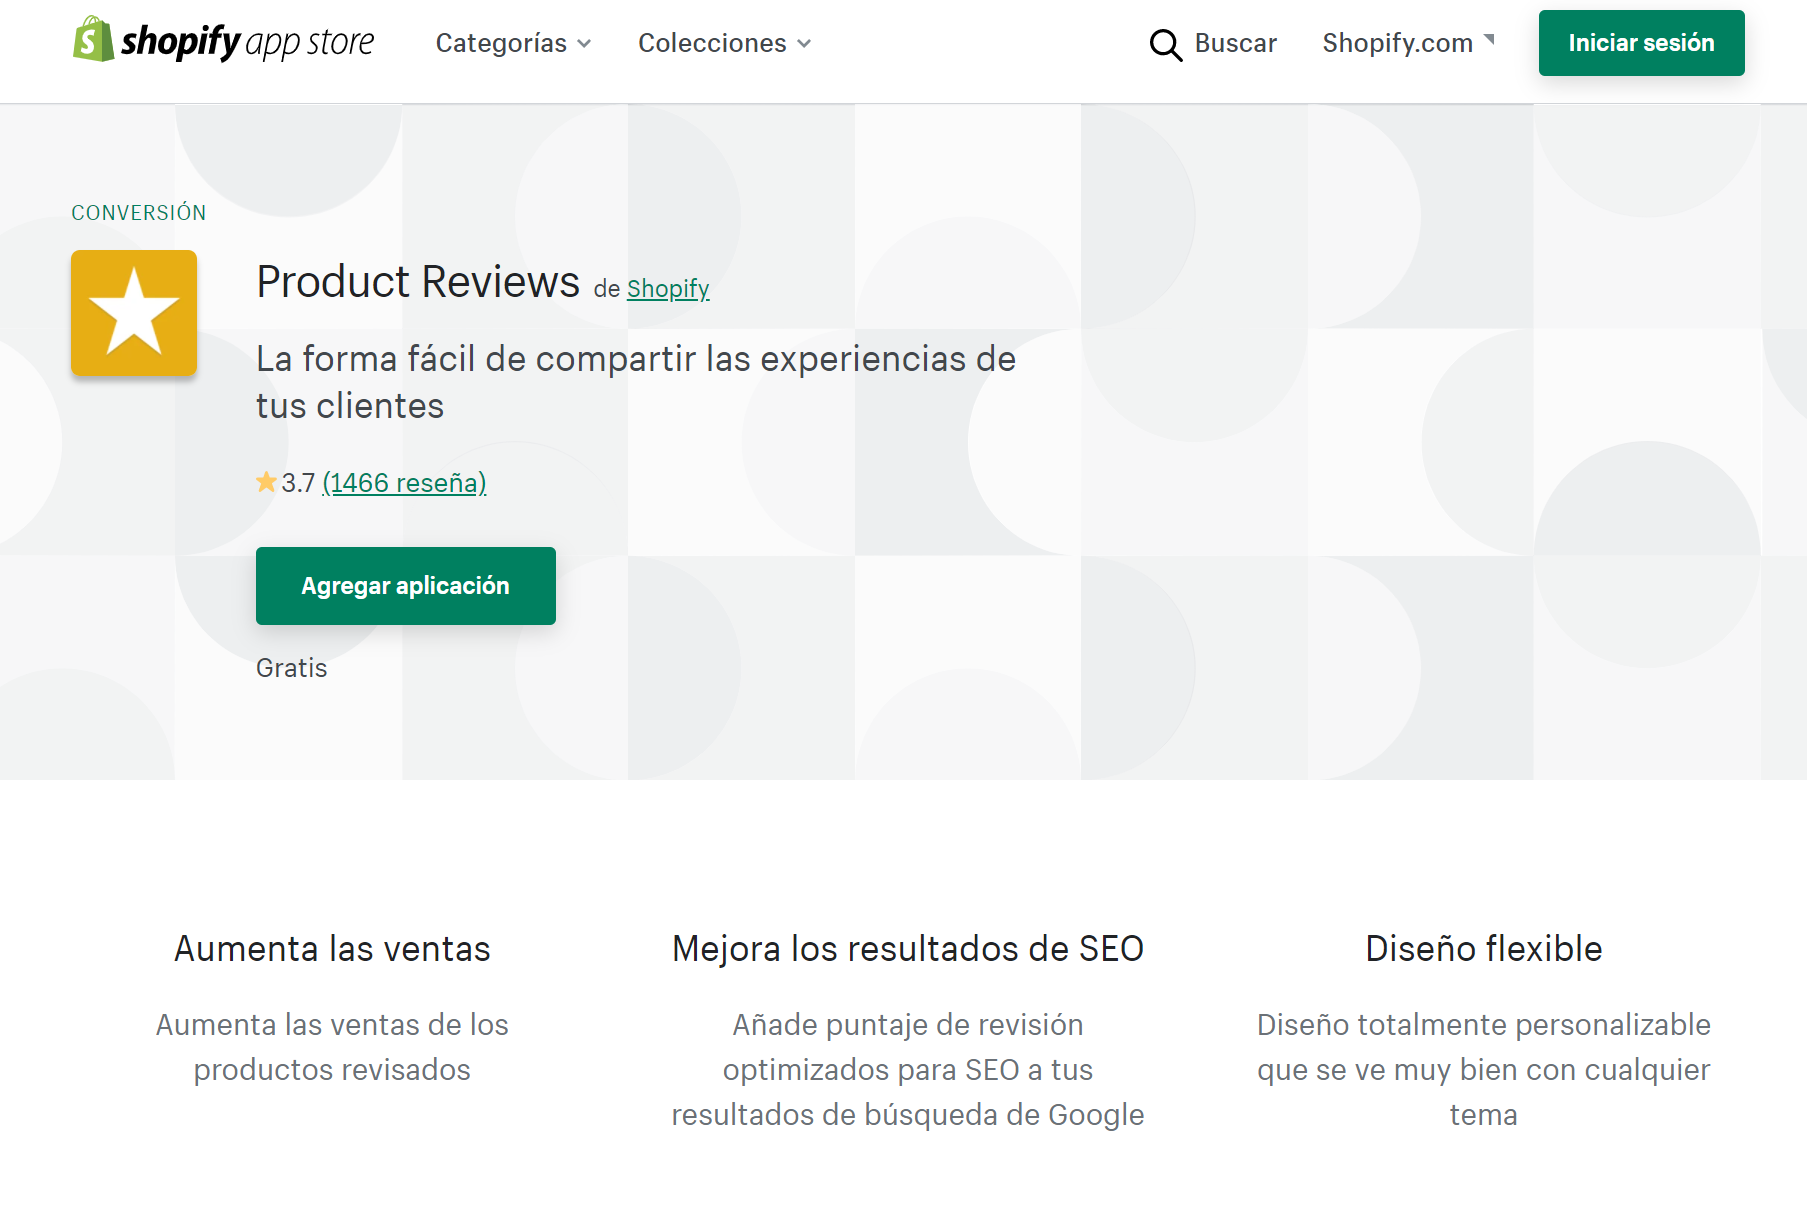Click the Shopify app store logo

point(223,40)
